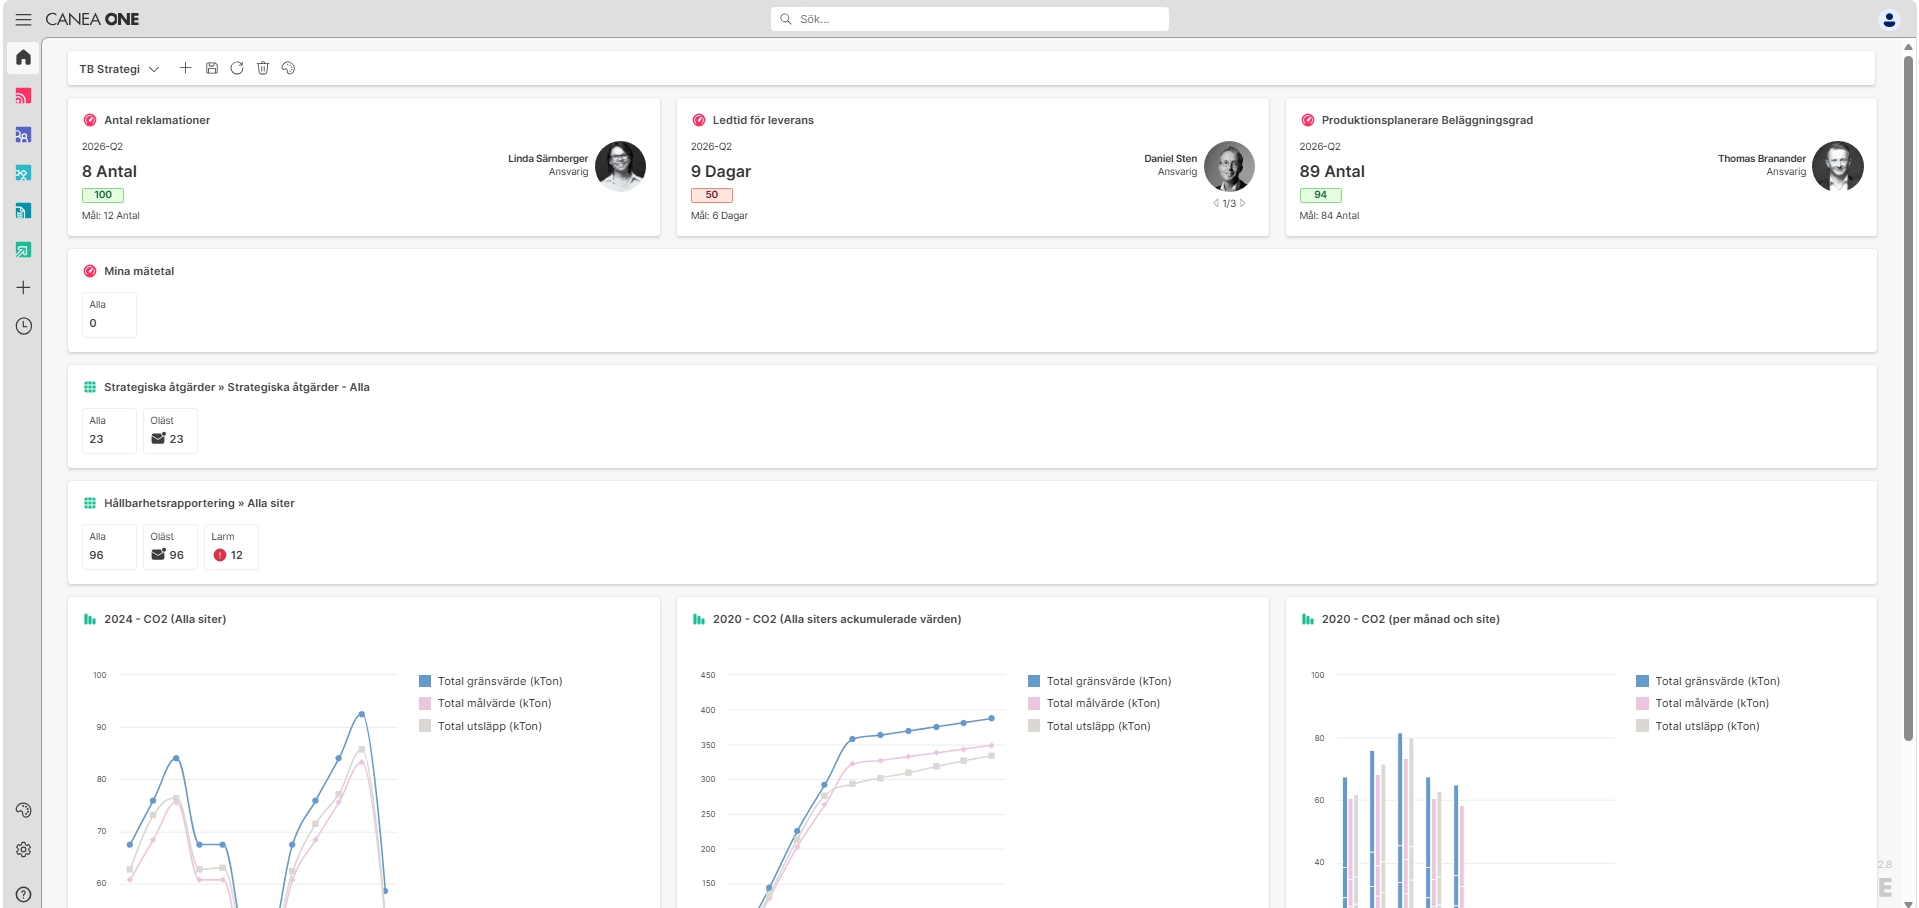Screen dimensions: 1919x908
Task: Open recent history clock icon
Action: click(x=23, y=326)
